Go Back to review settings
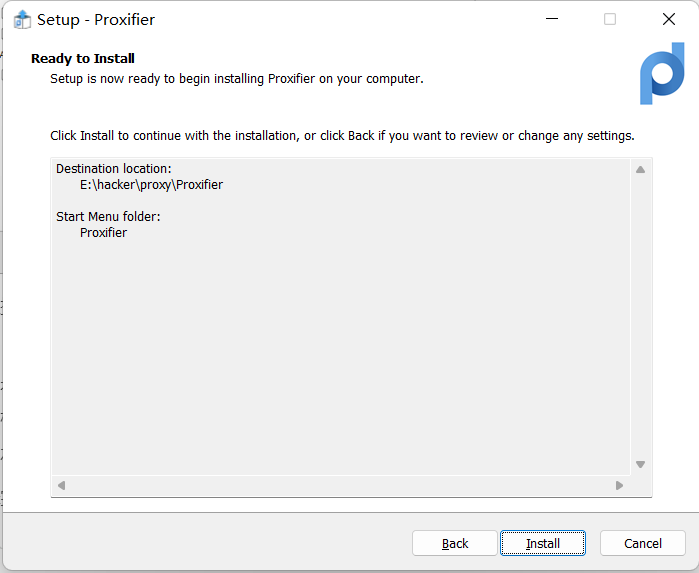The image size is (699, 573). (x=455, y=543)
